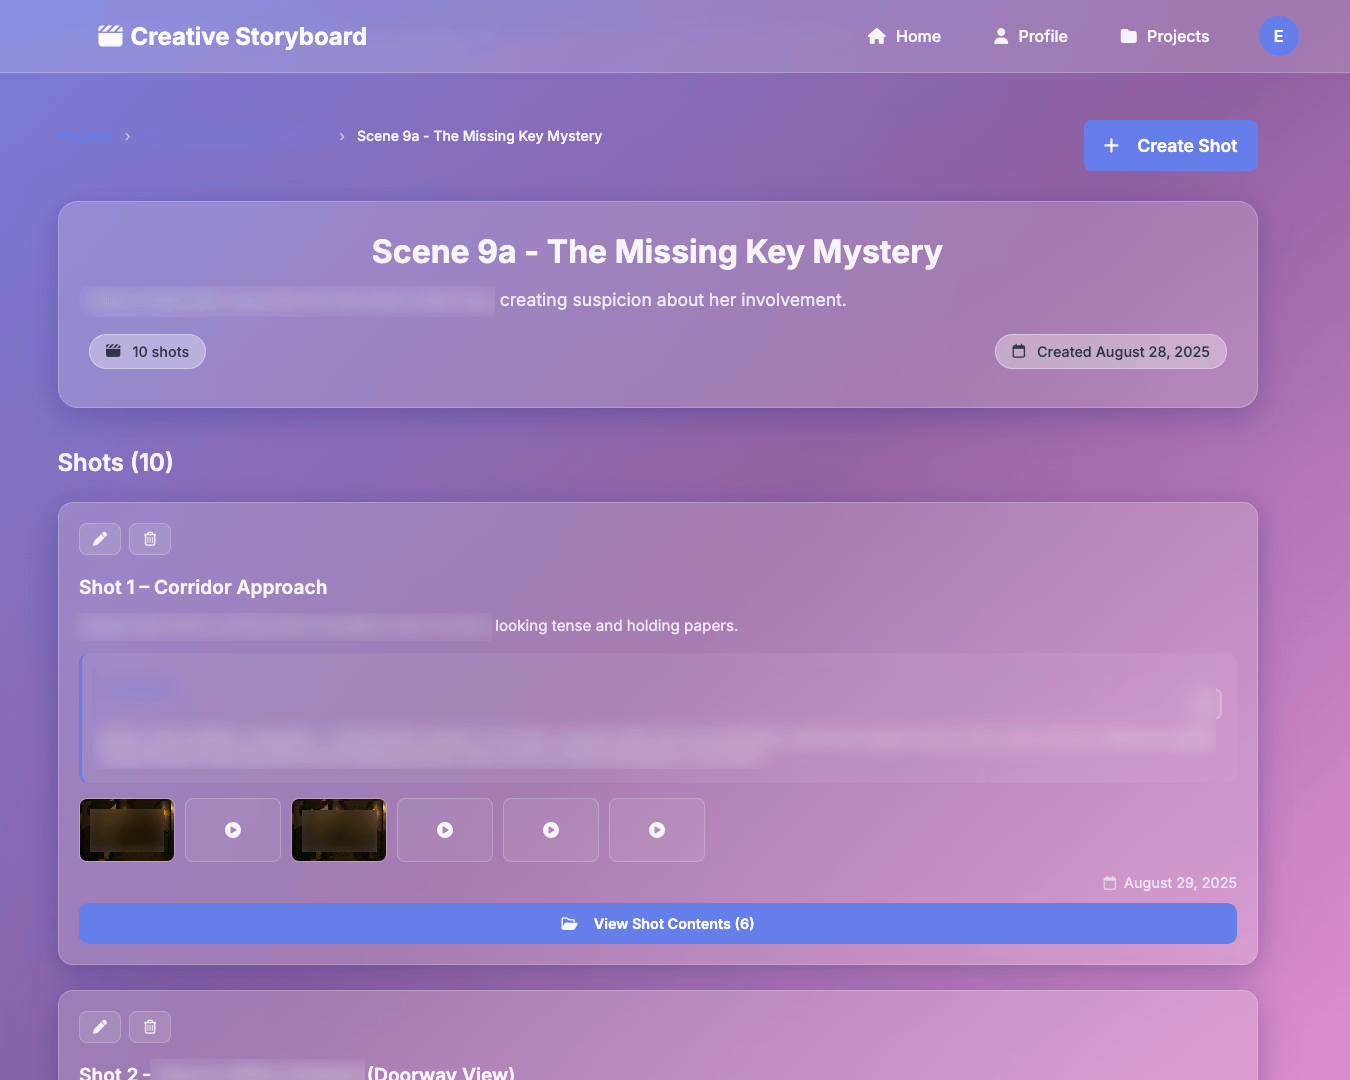Play the second Shot 1 media tile

tap(233, 830)
